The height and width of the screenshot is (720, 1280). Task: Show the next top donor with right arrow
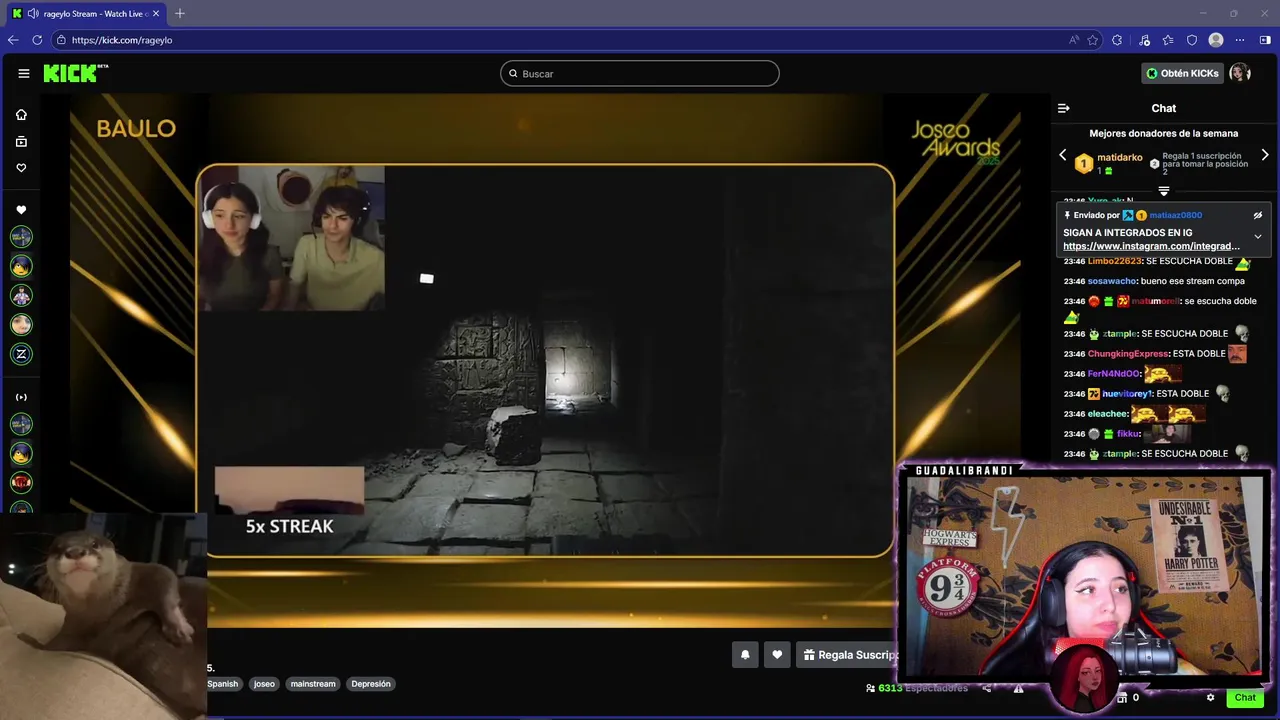(1265, 155)
